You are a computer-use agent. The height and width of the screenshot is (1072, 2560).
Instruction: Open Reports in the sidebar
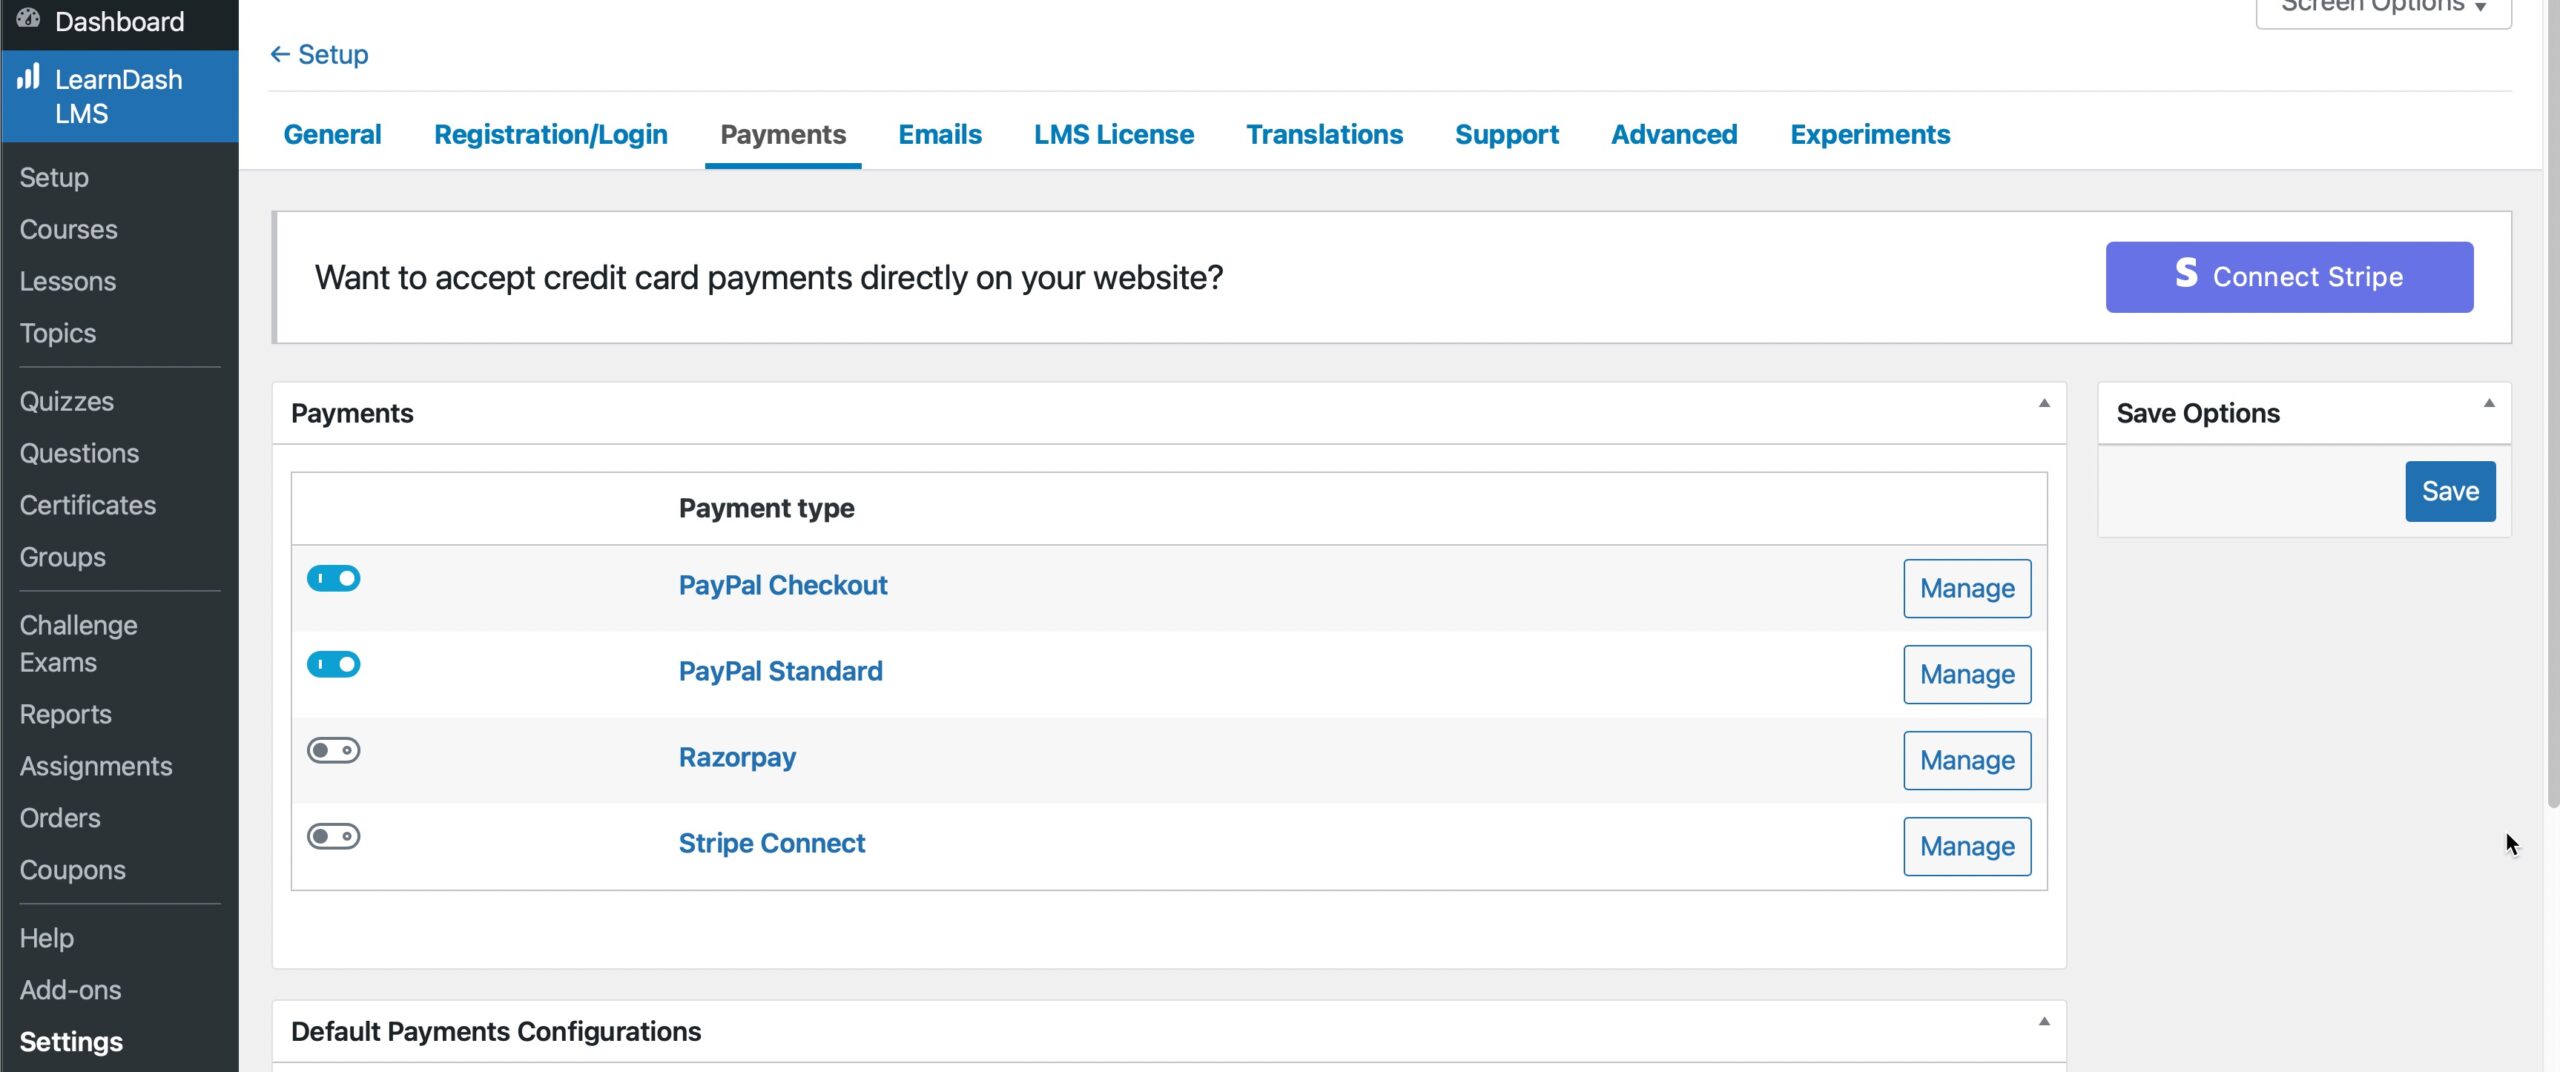coord(65,714)
